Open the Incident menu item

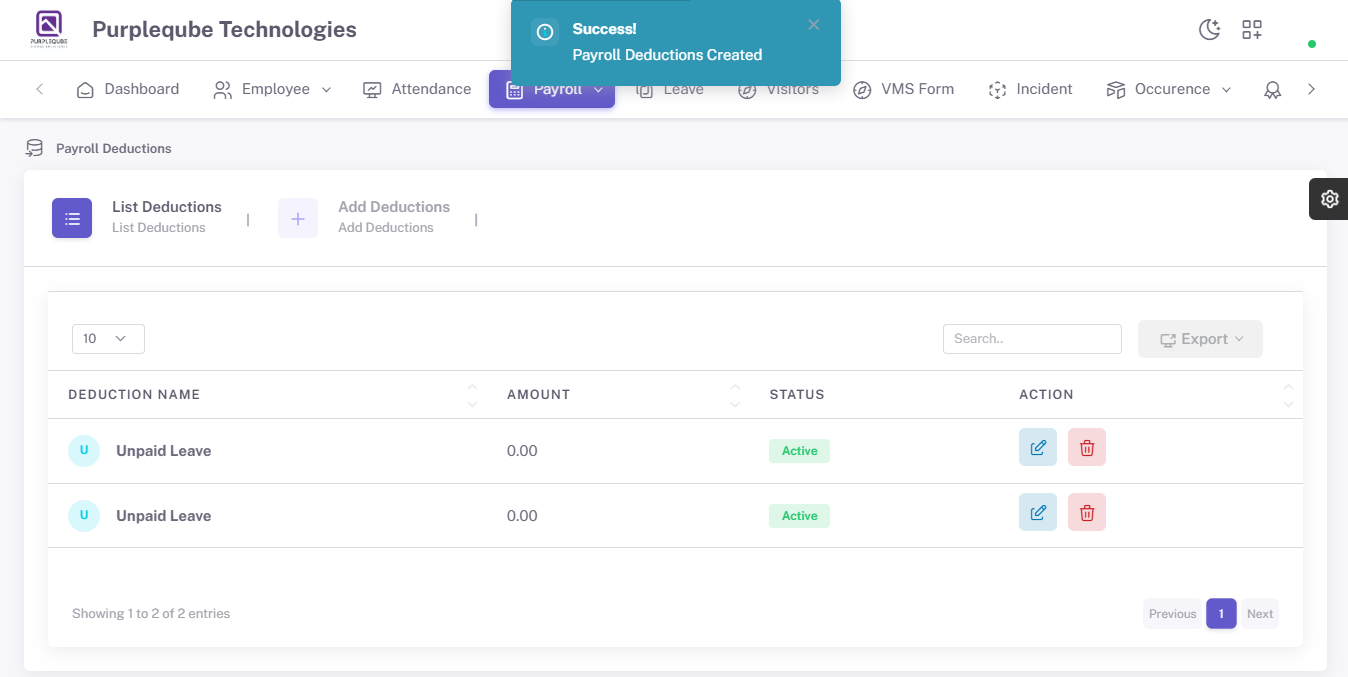(1030, 89)
